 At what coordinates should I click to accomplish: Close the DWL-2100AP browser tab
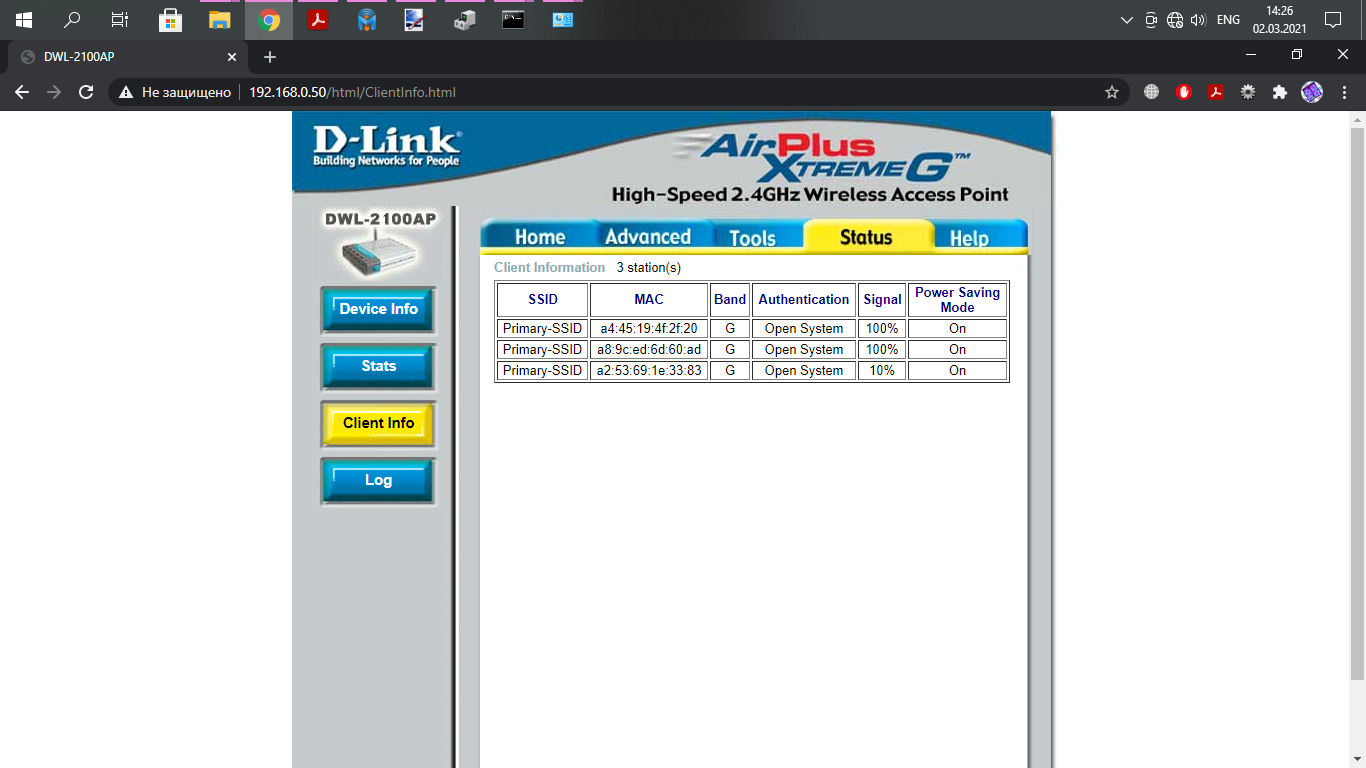(x=231, y=57)
